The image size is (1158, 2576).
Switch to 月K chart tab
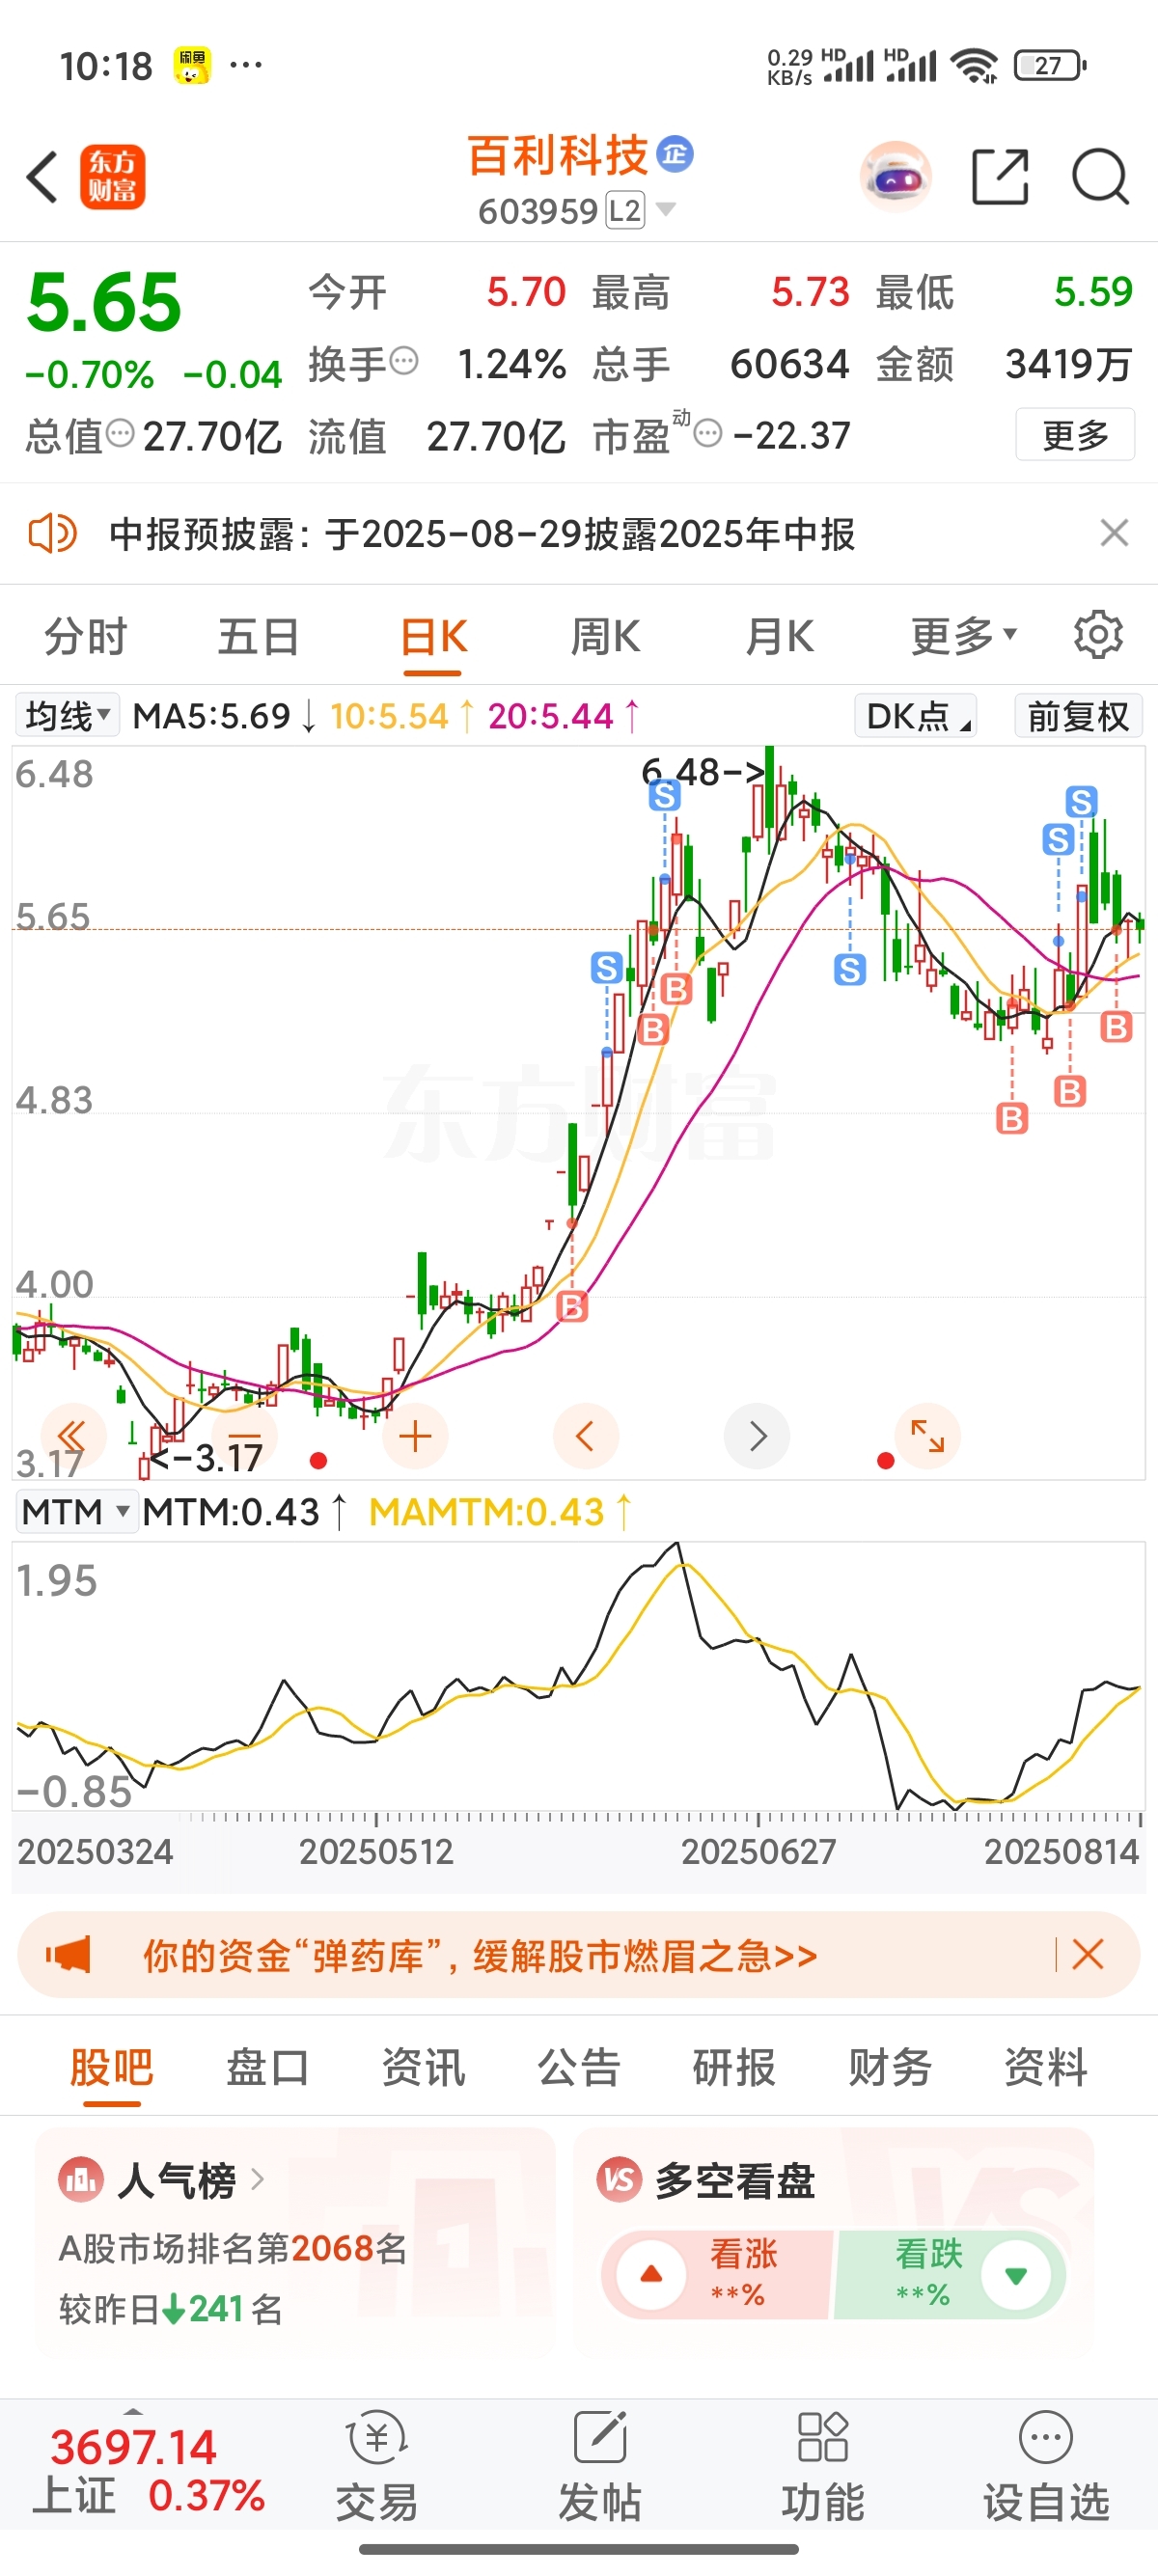coord(779,636)
